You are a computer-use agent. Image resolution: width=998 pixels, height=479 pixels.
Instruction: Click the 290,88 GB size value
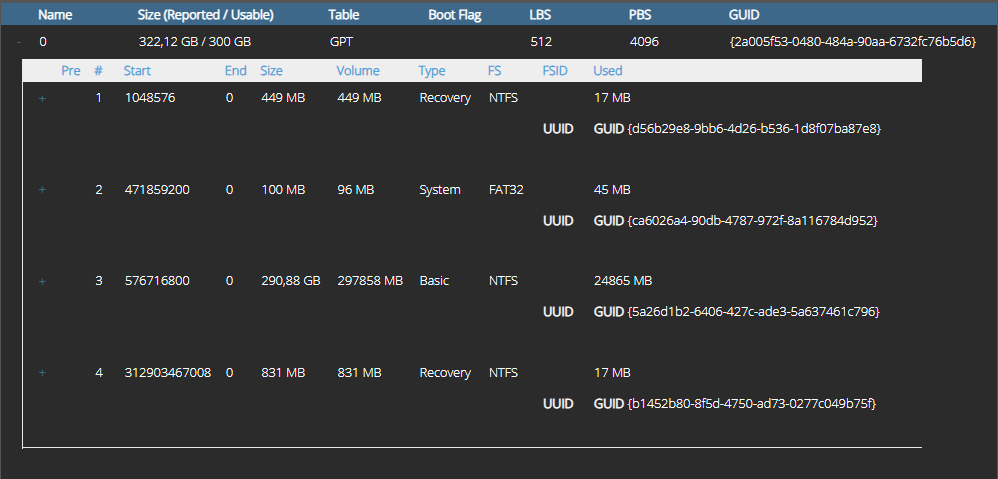[290, 281]
